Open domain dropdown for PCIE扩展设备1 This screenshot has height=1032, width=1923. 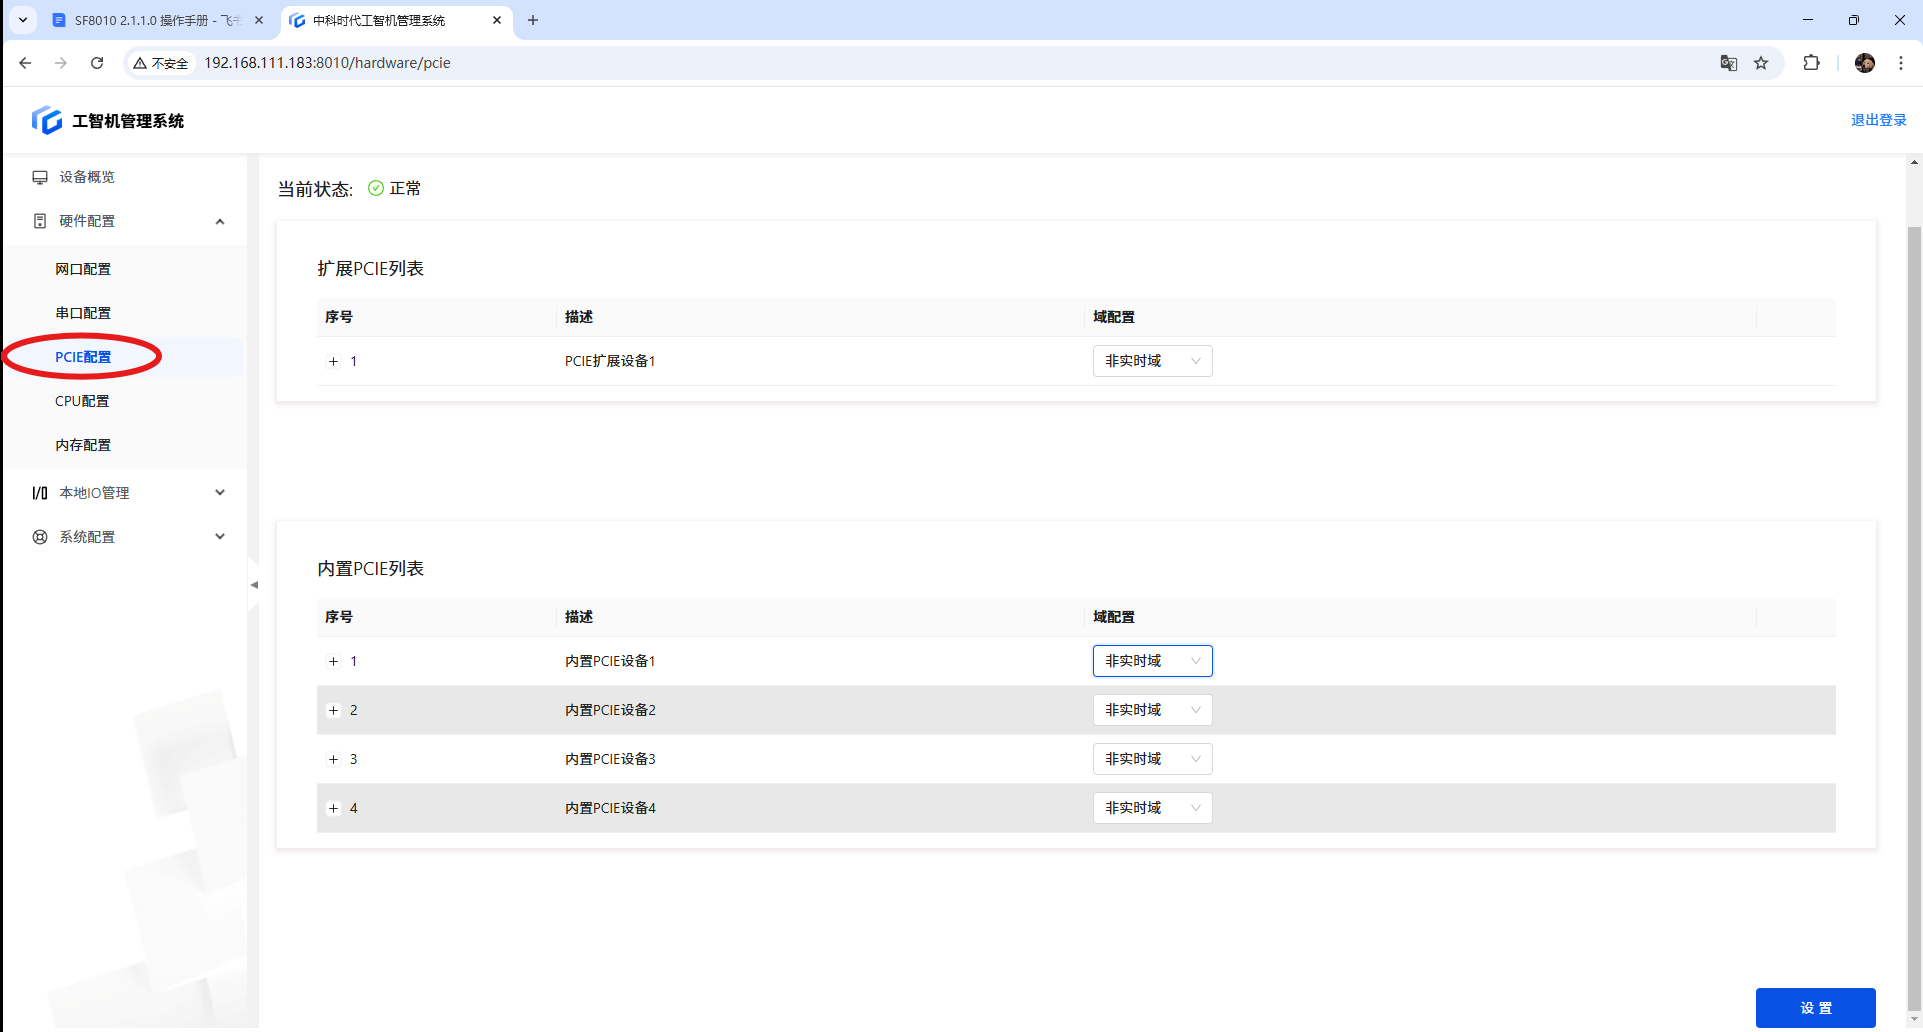tap(1152, 361)
